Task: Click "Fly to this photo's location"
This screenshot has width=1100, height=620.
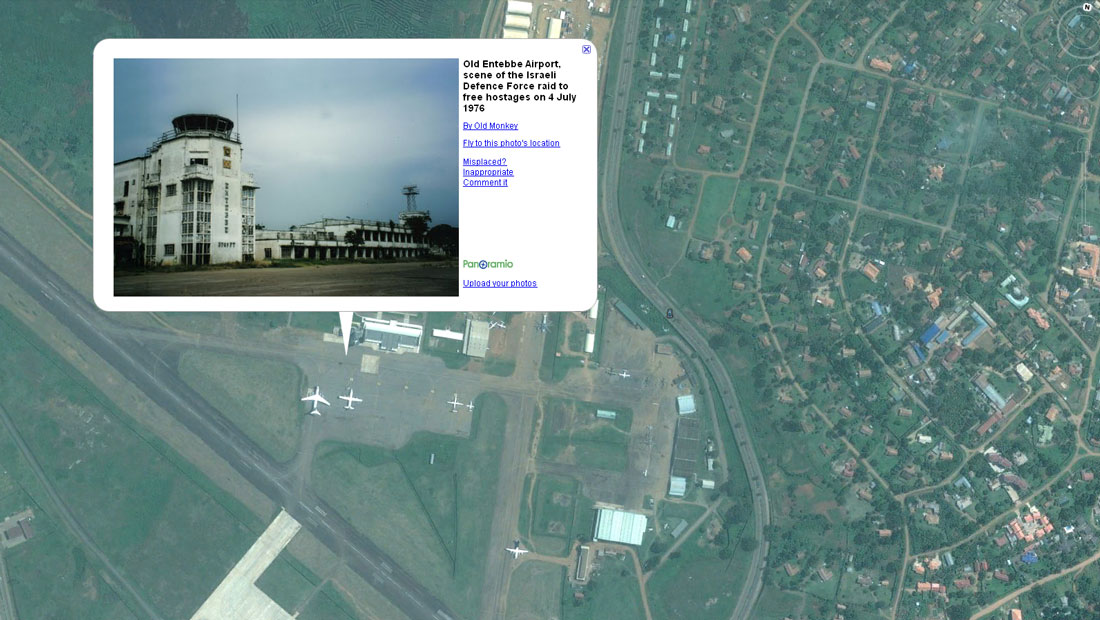Action: (x=511, y=143)
